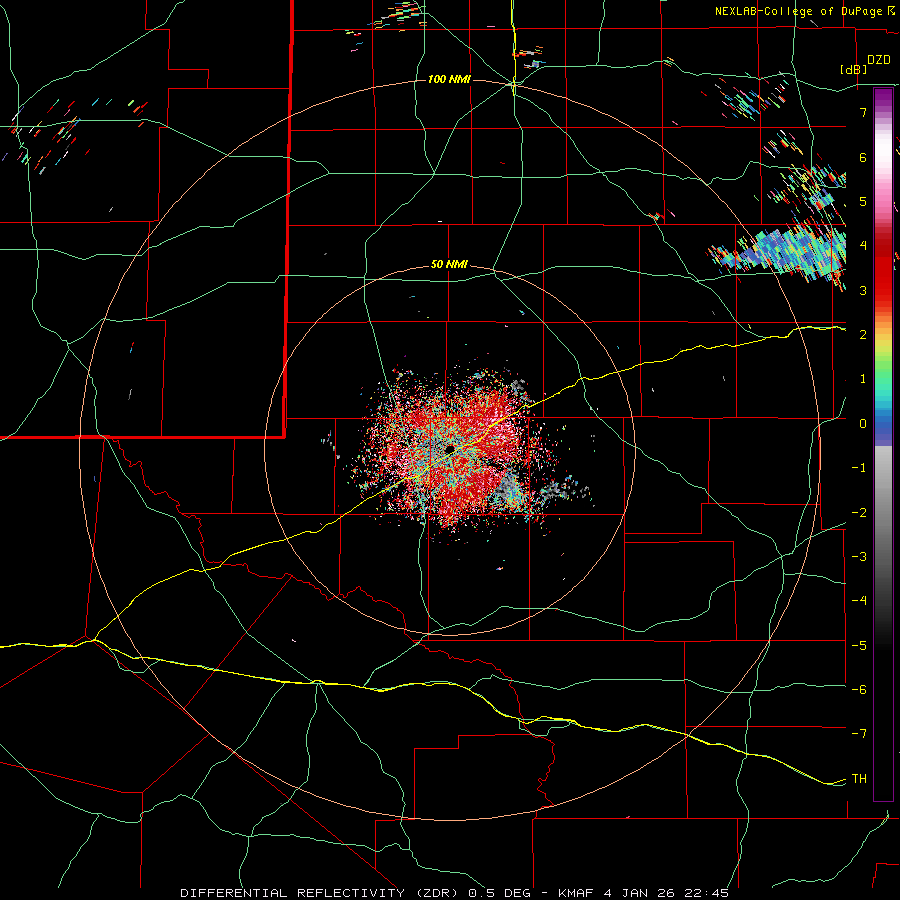
Task: Click the 7 value on the color scale
Action: click(863, 112)
